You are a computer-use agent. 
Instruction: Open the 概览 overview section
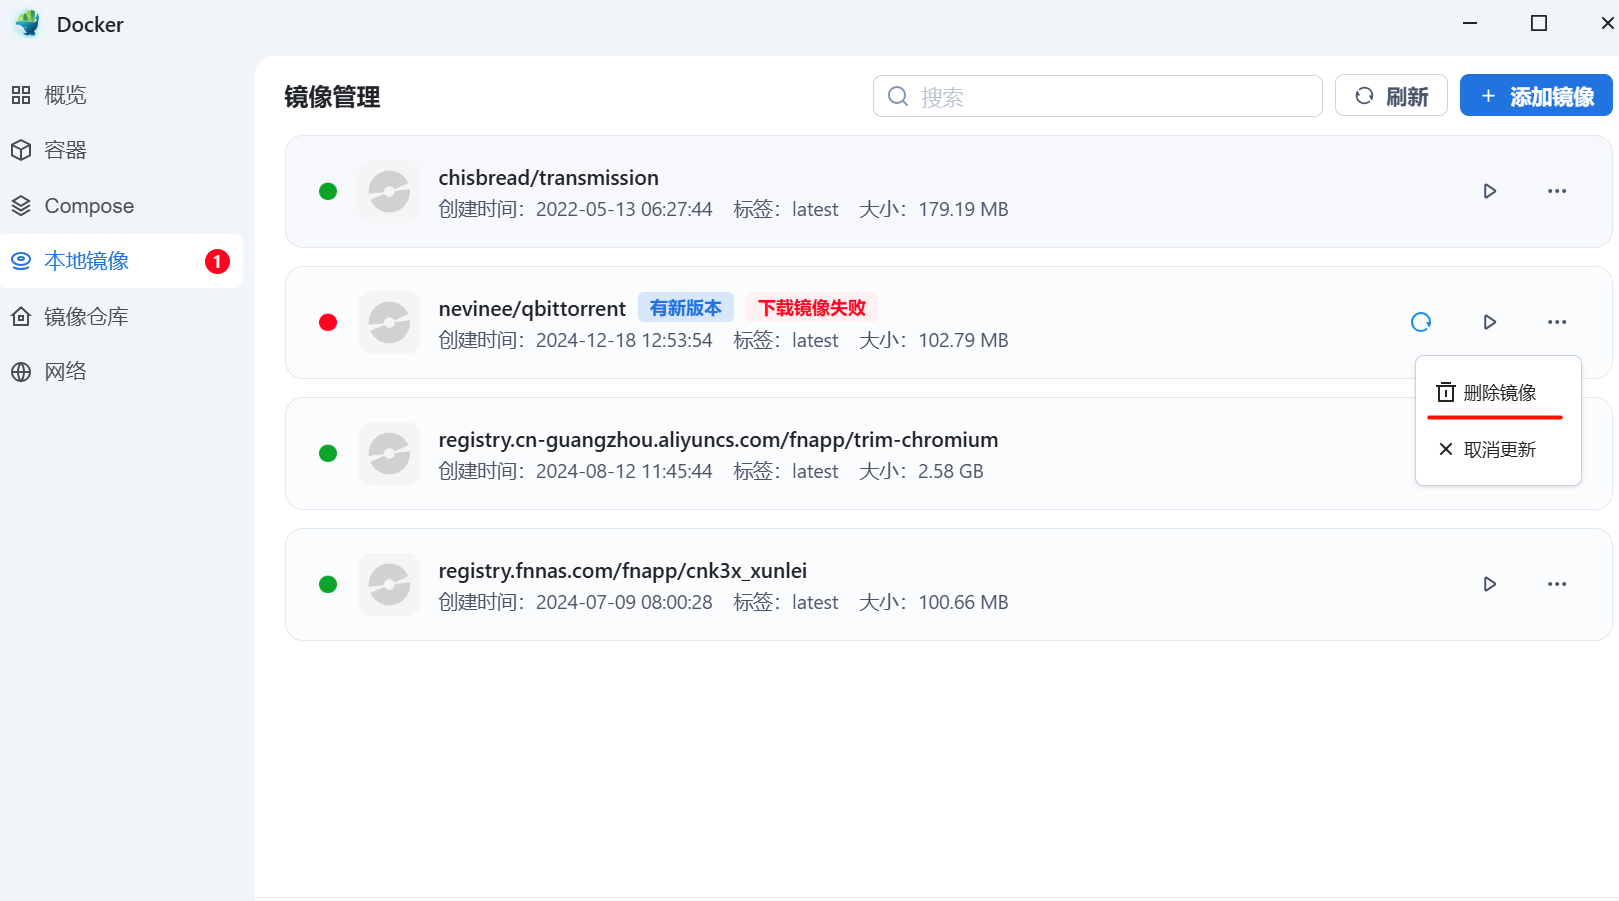pos(121,95)
